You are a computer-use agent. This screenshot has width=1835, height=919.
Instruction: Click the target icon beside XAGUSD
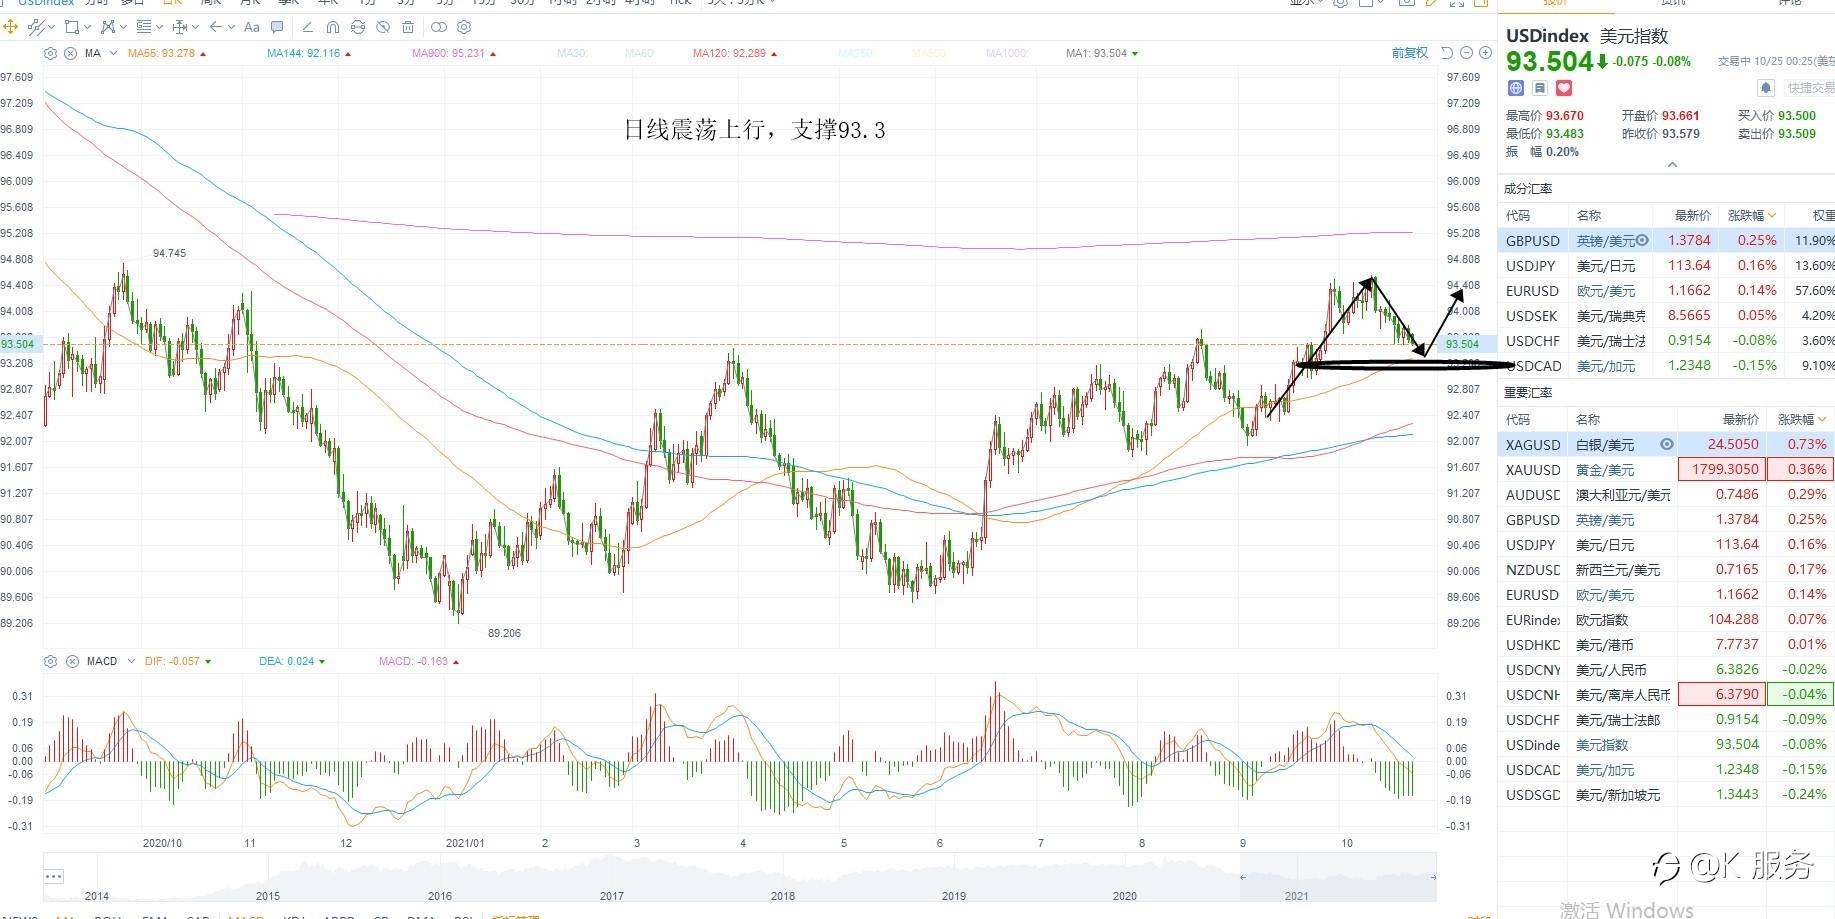pyautogui.click(x=1666, y=444)
